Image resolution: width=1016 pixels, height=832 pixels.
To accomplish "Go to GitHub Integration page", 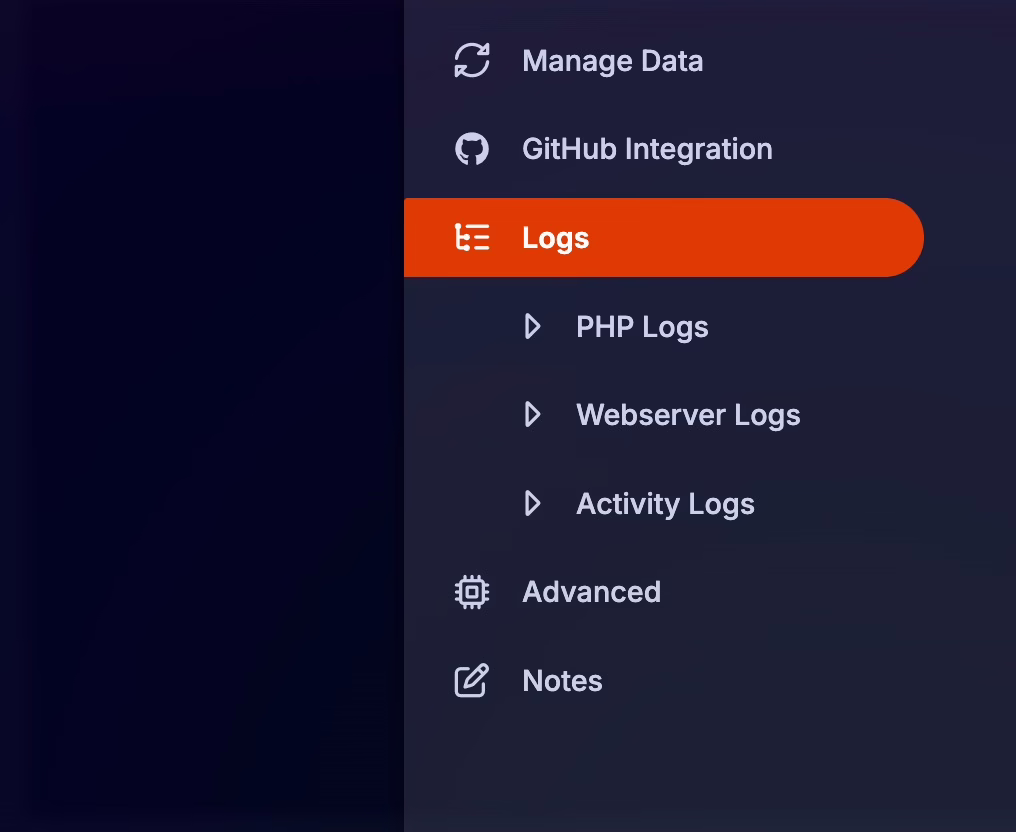I will point(647,150).
